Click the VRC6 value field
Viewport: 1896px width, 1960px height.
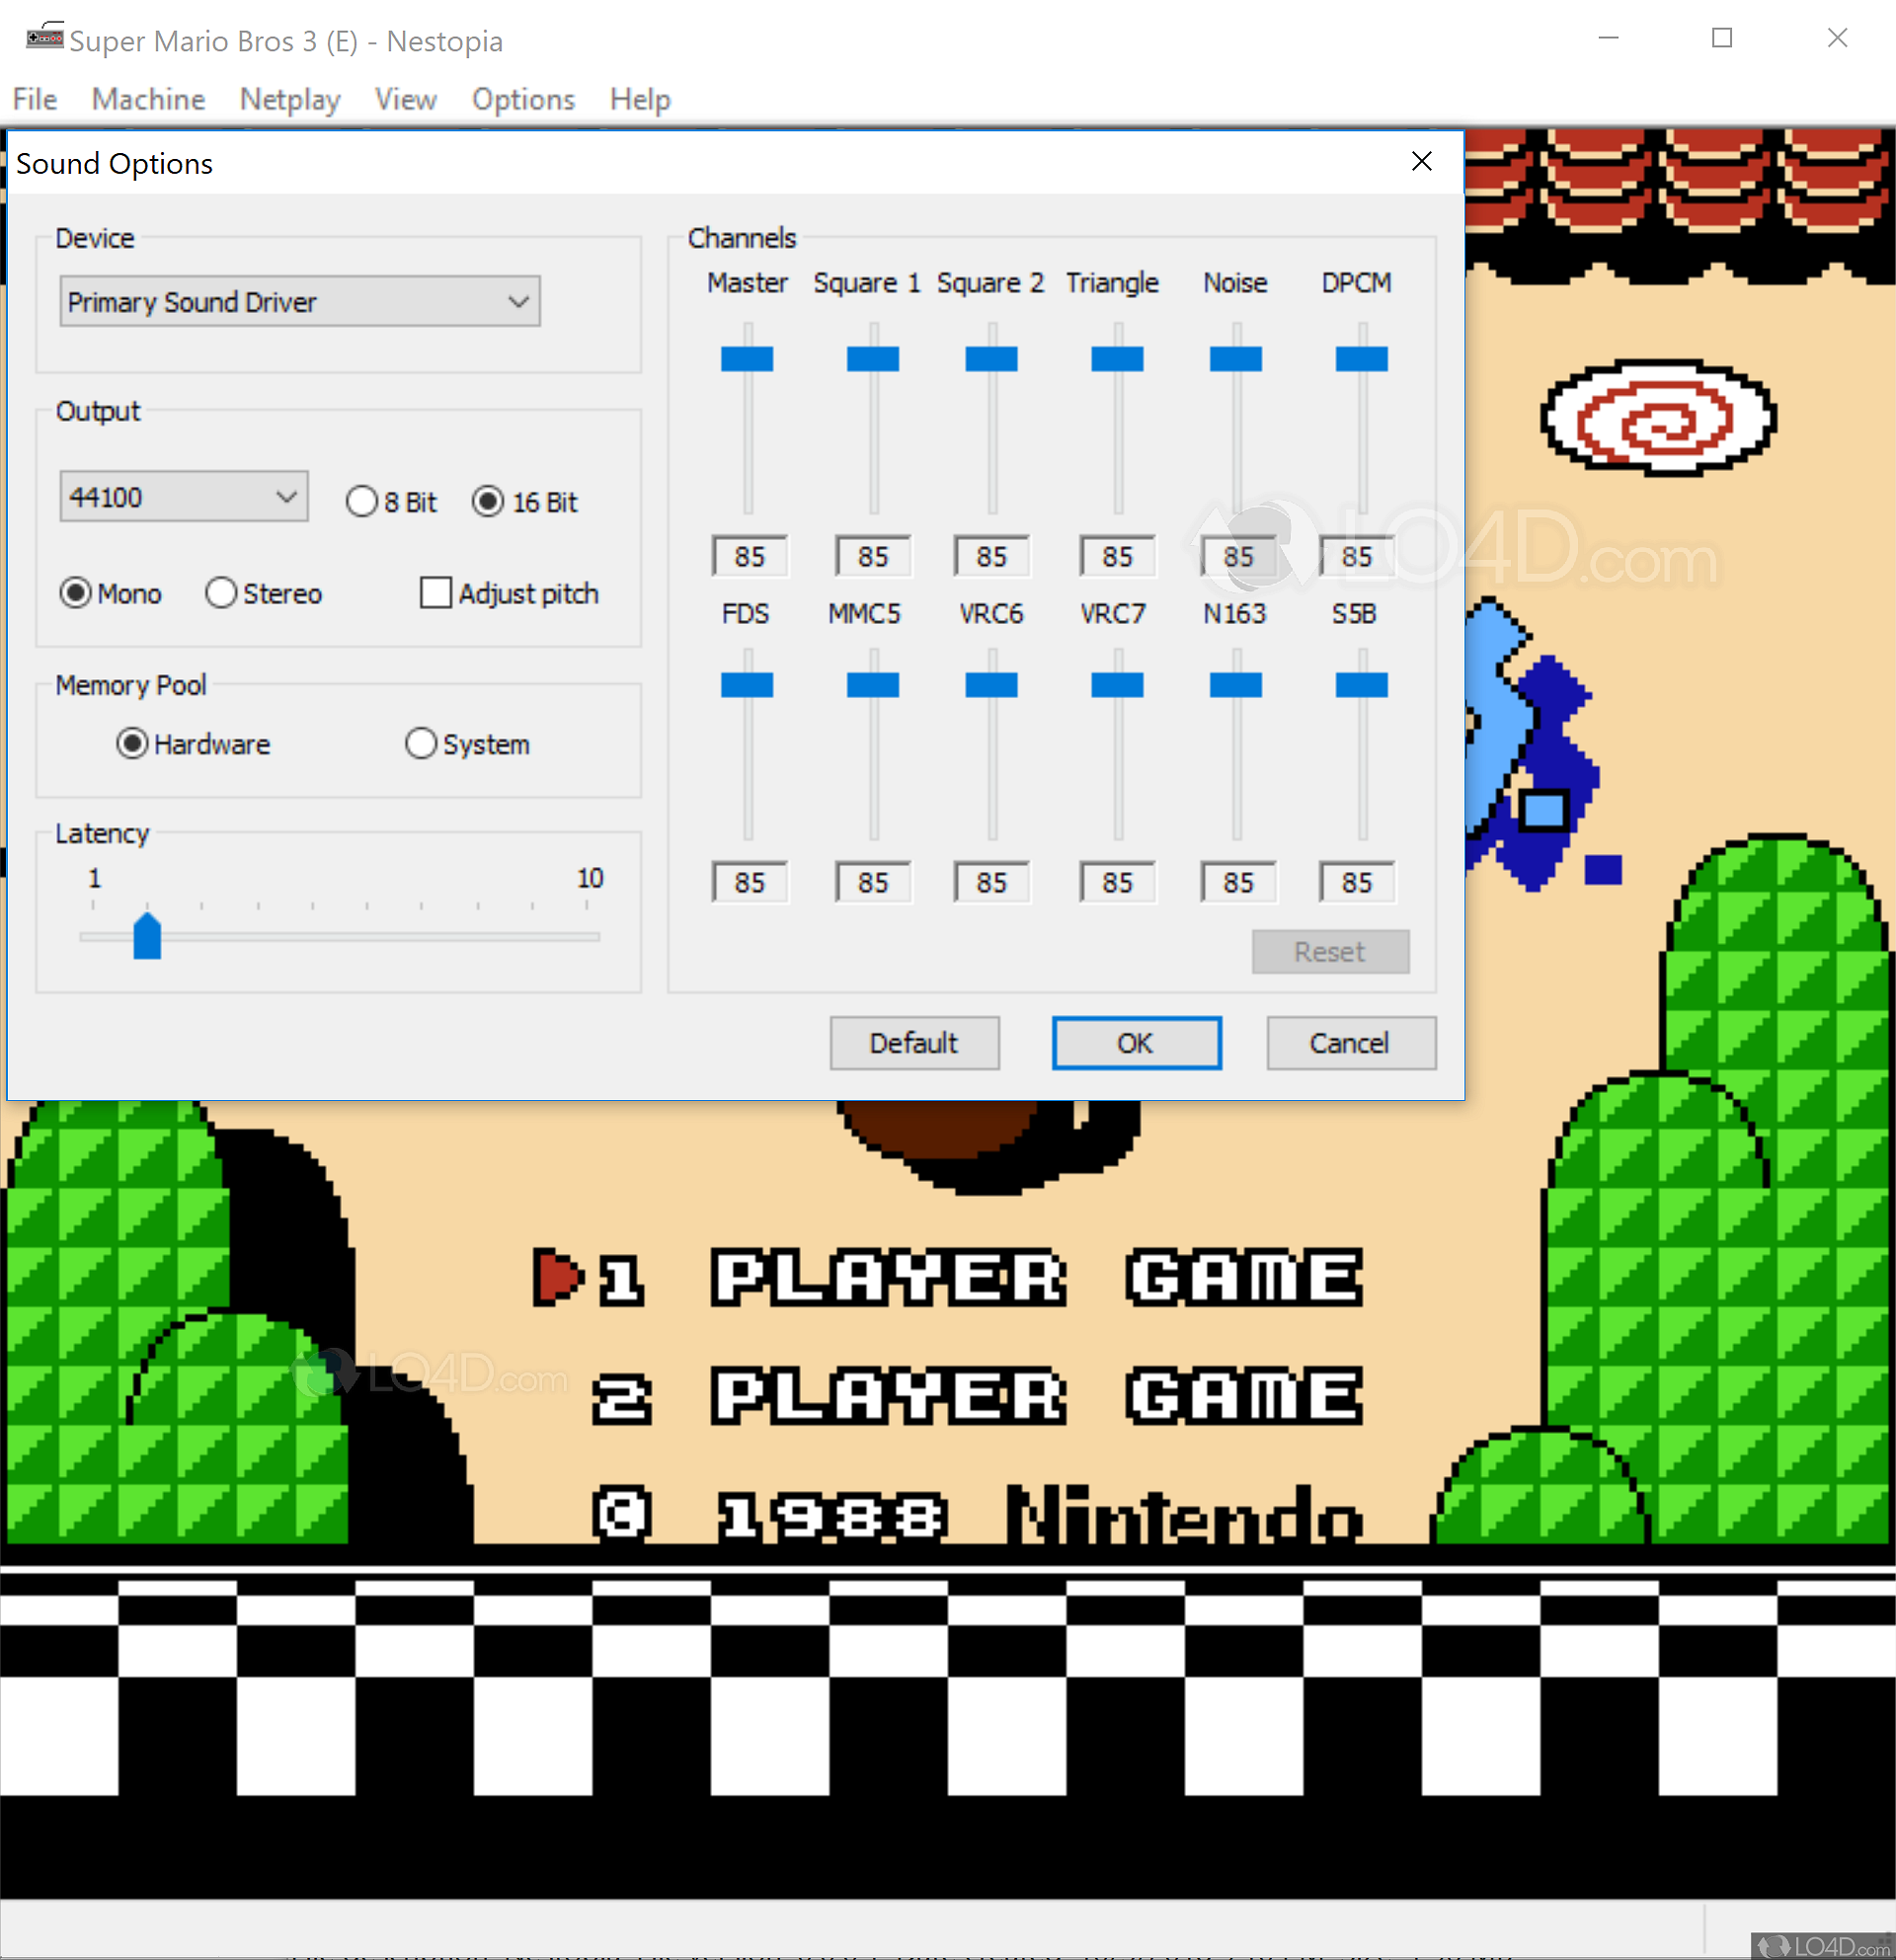coord(992,882)
